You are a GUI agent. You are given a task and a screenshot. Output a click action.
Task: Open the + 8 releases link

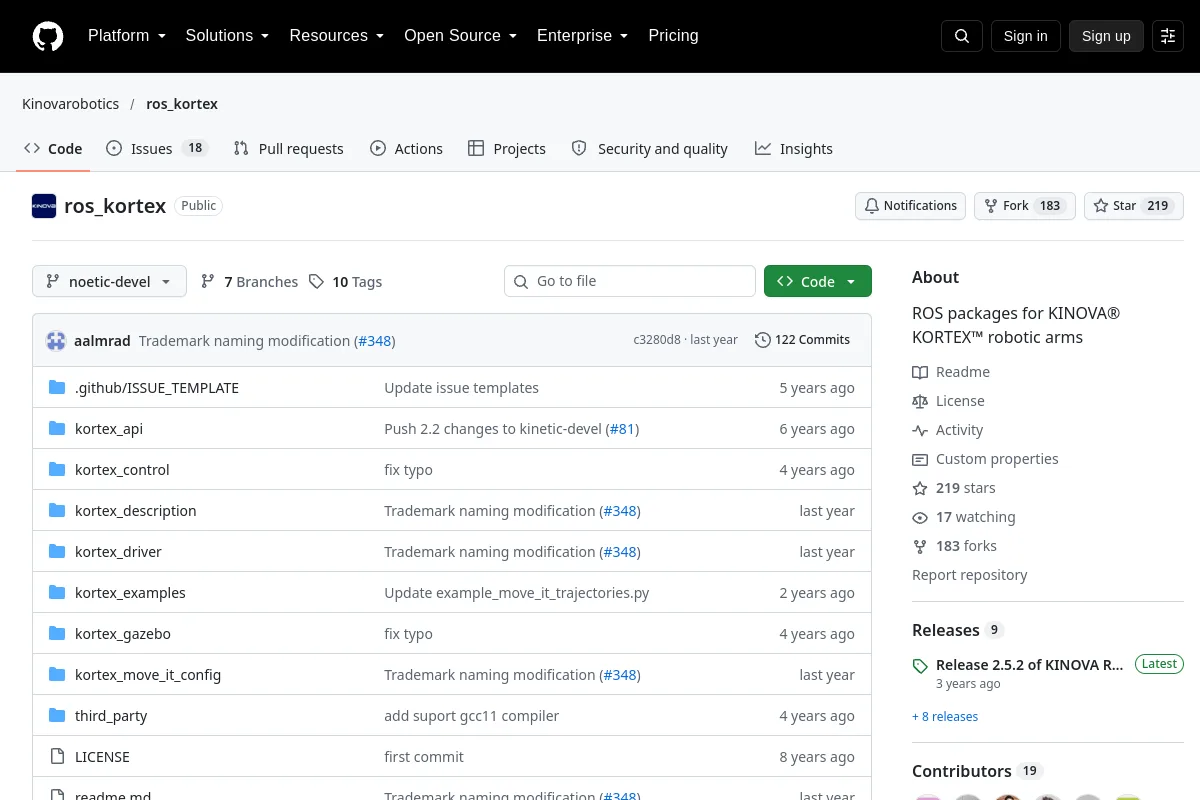(x=945, y=717)
